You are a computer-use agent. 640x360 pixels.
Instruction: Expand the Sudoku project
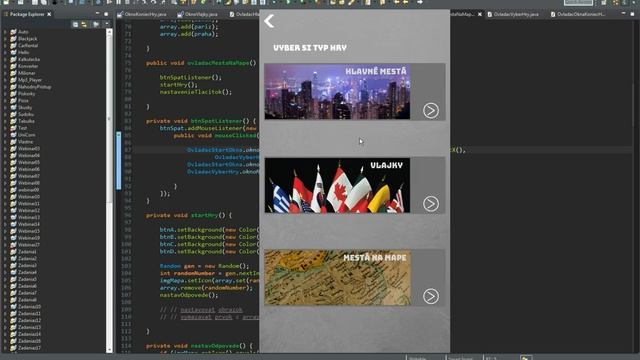pyautogui.click(x=5, y=114)
